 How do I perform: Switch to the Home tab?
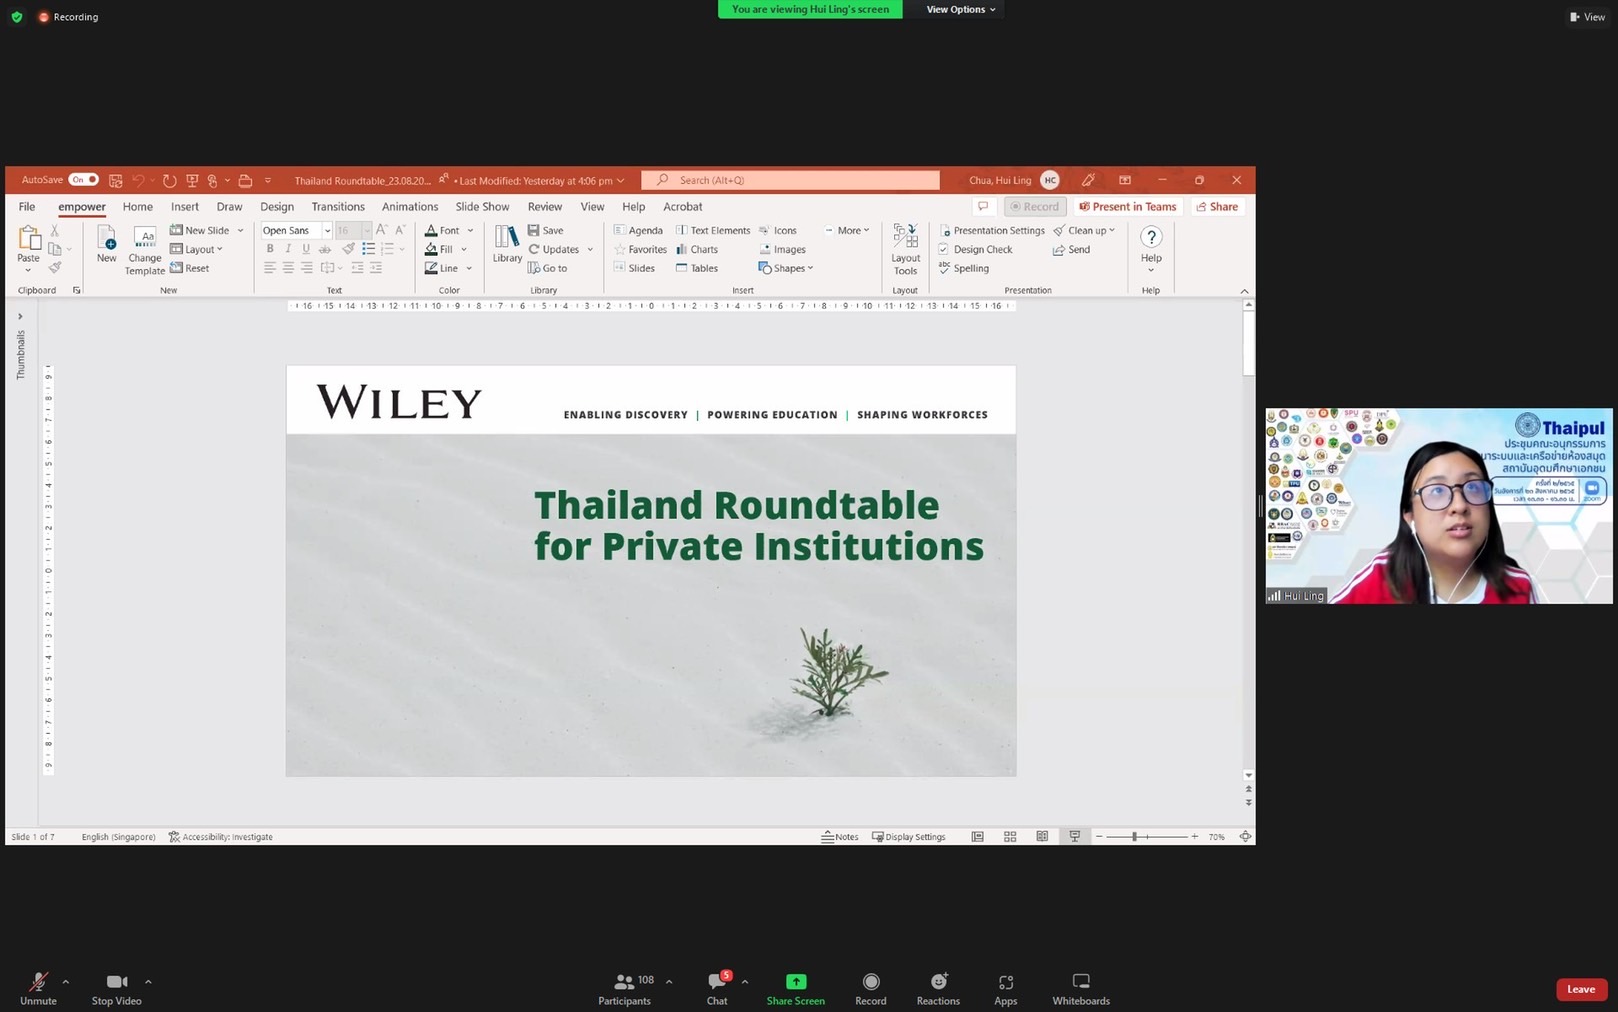(138, 207)
